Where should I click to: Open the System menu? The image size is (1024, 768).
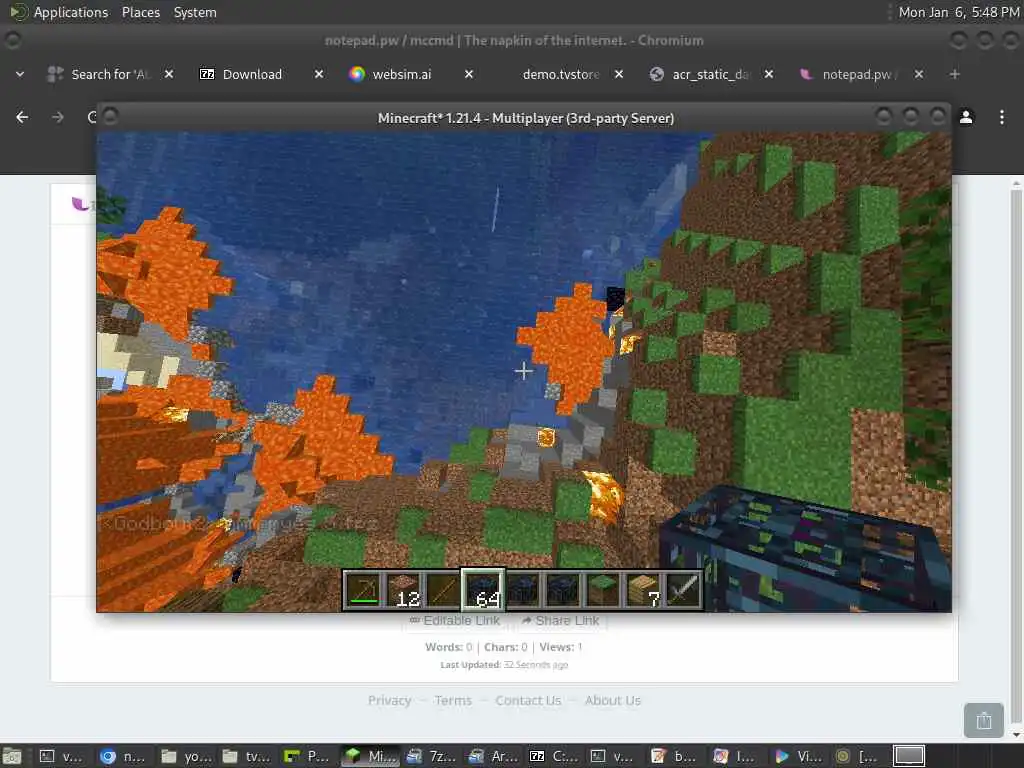195,12
